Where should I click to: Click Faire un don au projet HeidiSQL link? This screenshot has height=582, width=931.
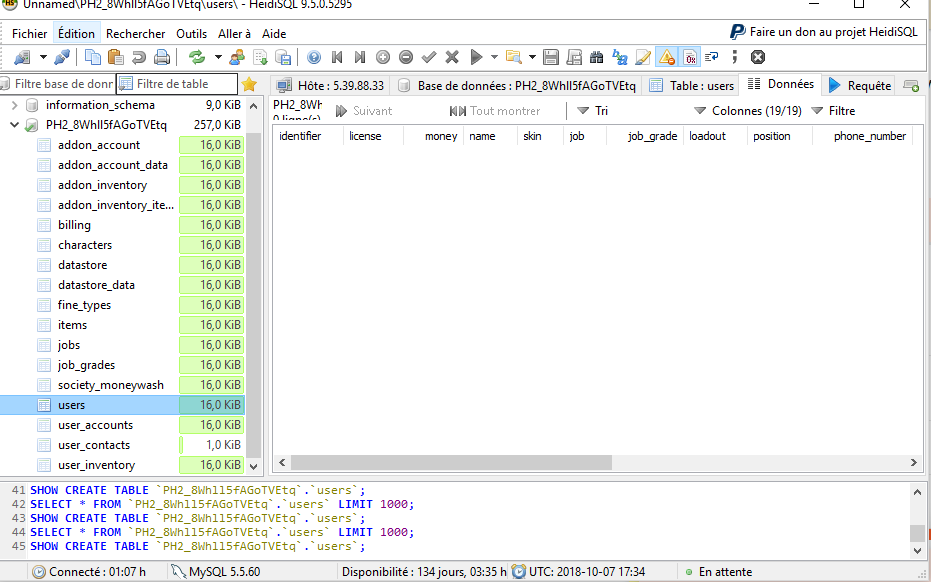(823, 32)
